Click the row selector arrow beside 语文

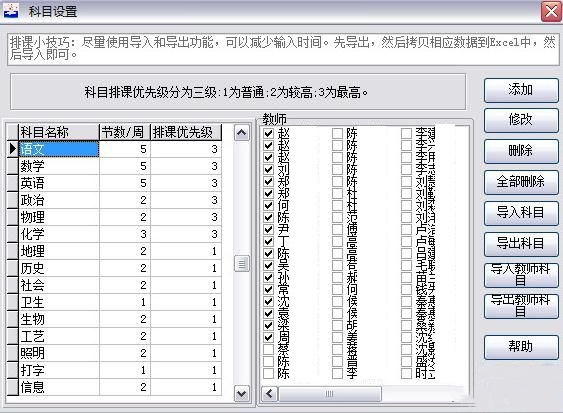(13, 149)
